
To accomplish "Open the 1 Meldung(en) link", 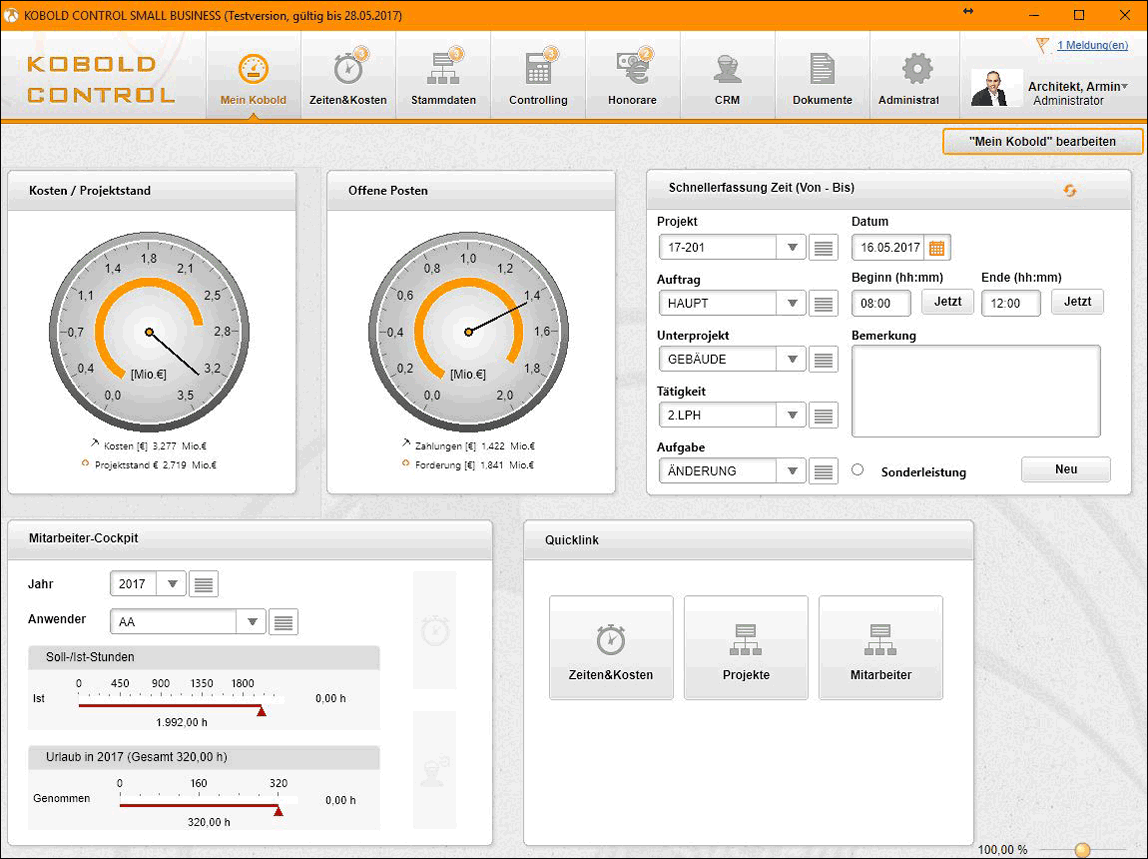I will pos(1092,45).
